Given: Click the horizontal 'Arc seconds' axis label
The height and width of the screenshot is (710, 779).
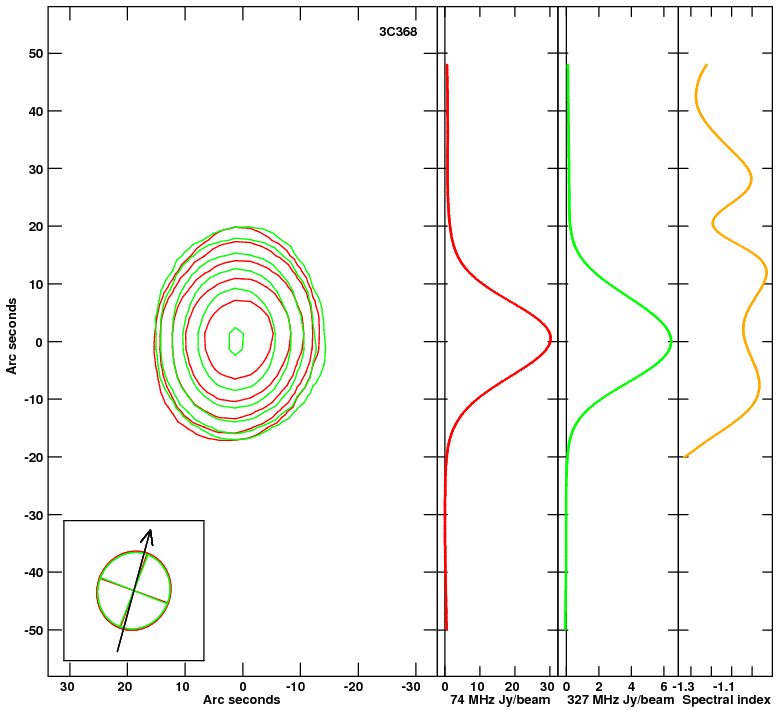Looking at the screenshot, I should tap(241, 700).
